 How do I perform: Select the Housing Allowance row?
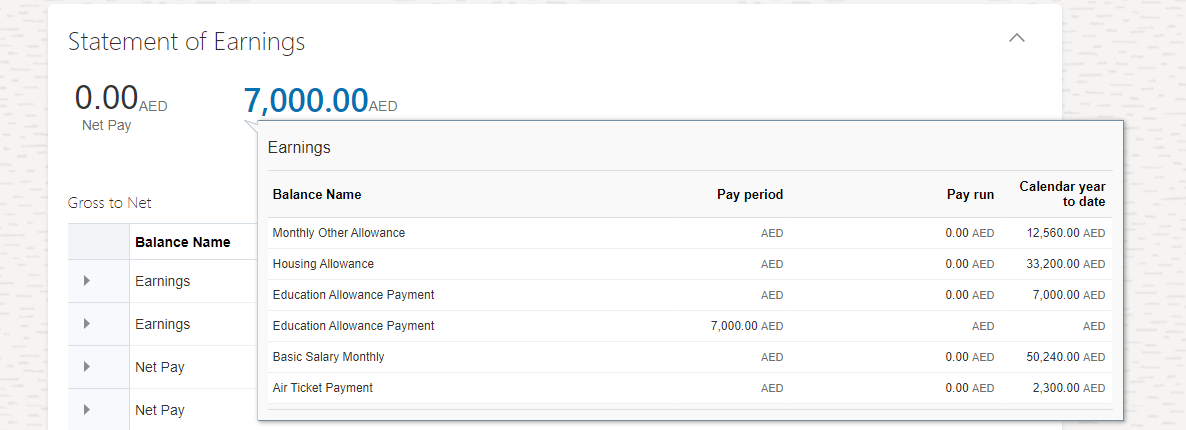click(x=690, y=264)
